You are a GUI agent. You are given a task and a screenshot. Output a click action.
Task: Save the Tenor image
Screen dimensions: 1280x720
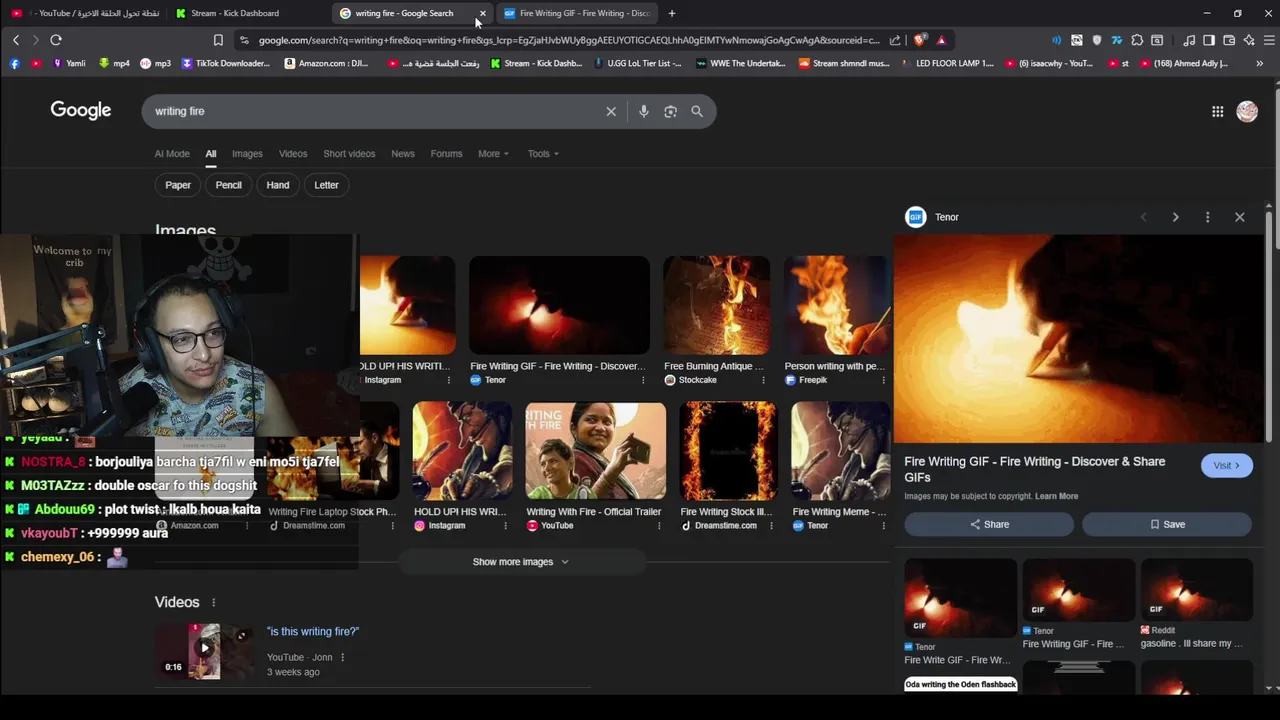[1167, 524]
